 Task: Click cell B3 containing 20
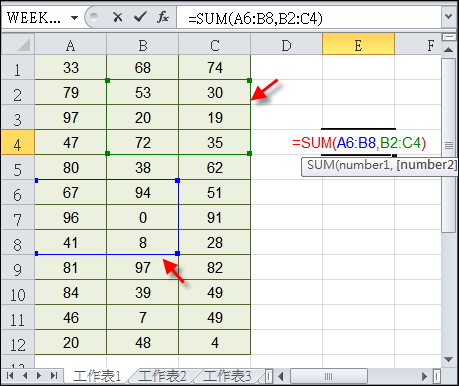[143, 118]
